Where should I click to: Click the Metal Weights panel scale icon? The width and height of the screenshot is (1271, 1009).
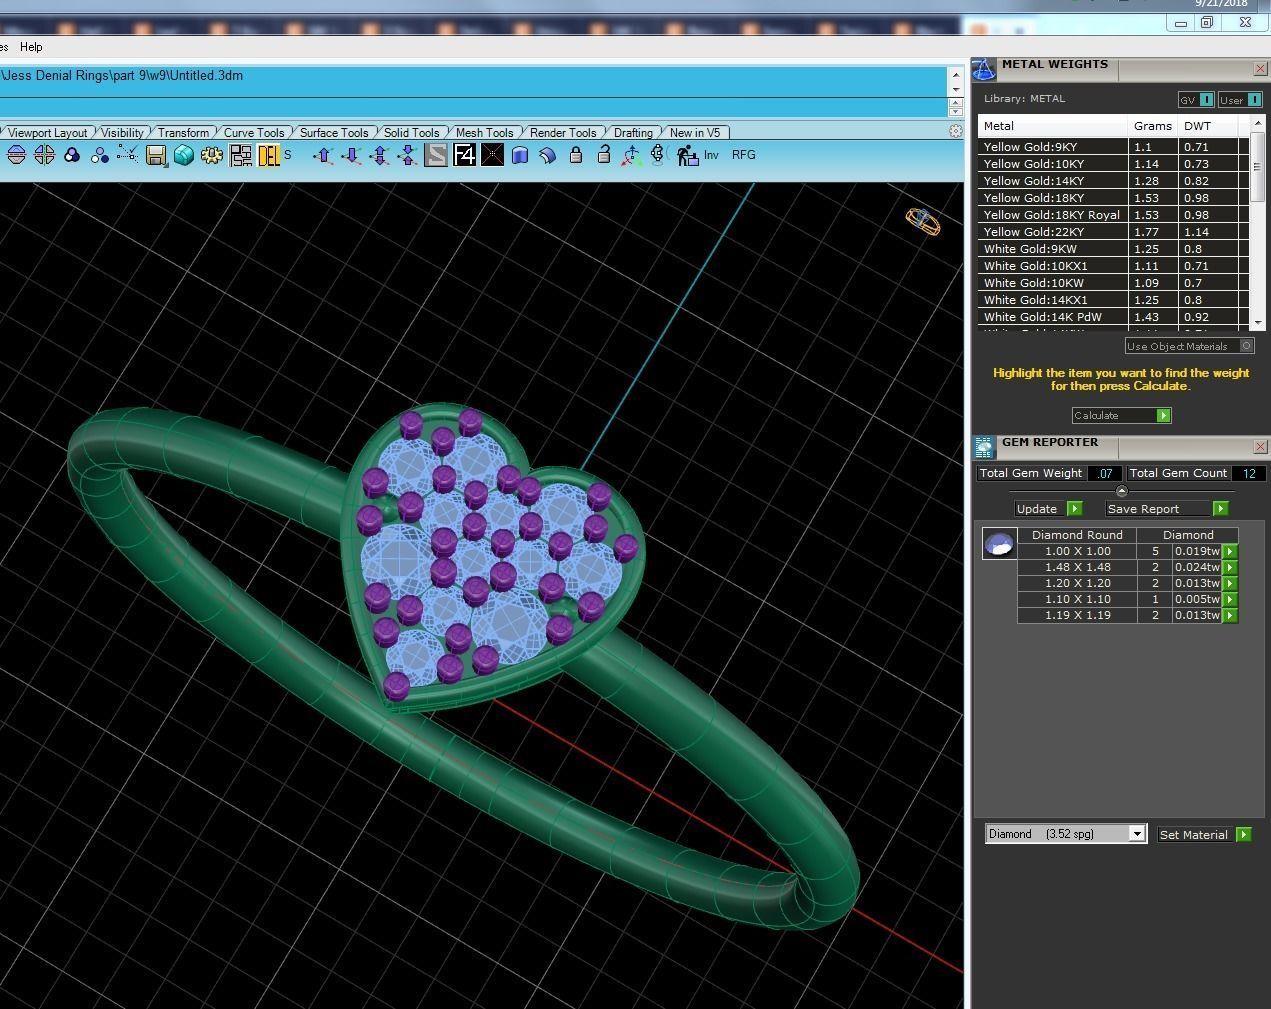coord(984,69)
